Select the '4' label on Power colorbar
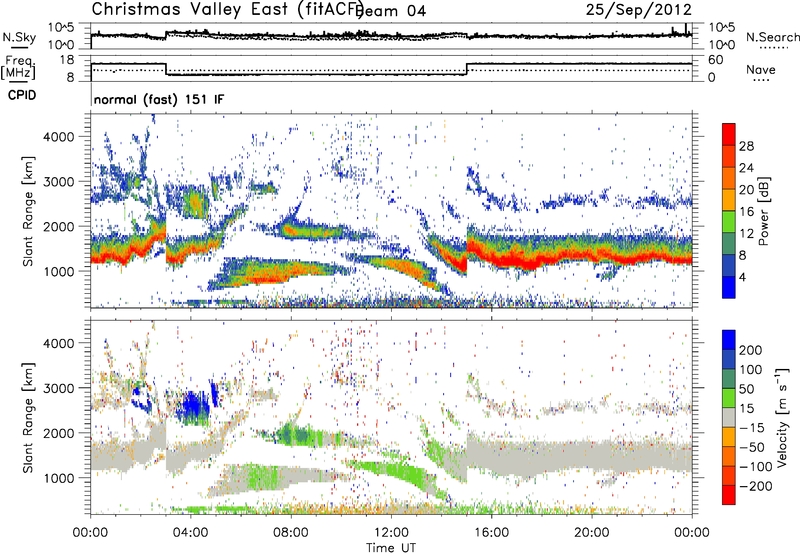This screenshot has height=554, width=800. coord(743,277)
